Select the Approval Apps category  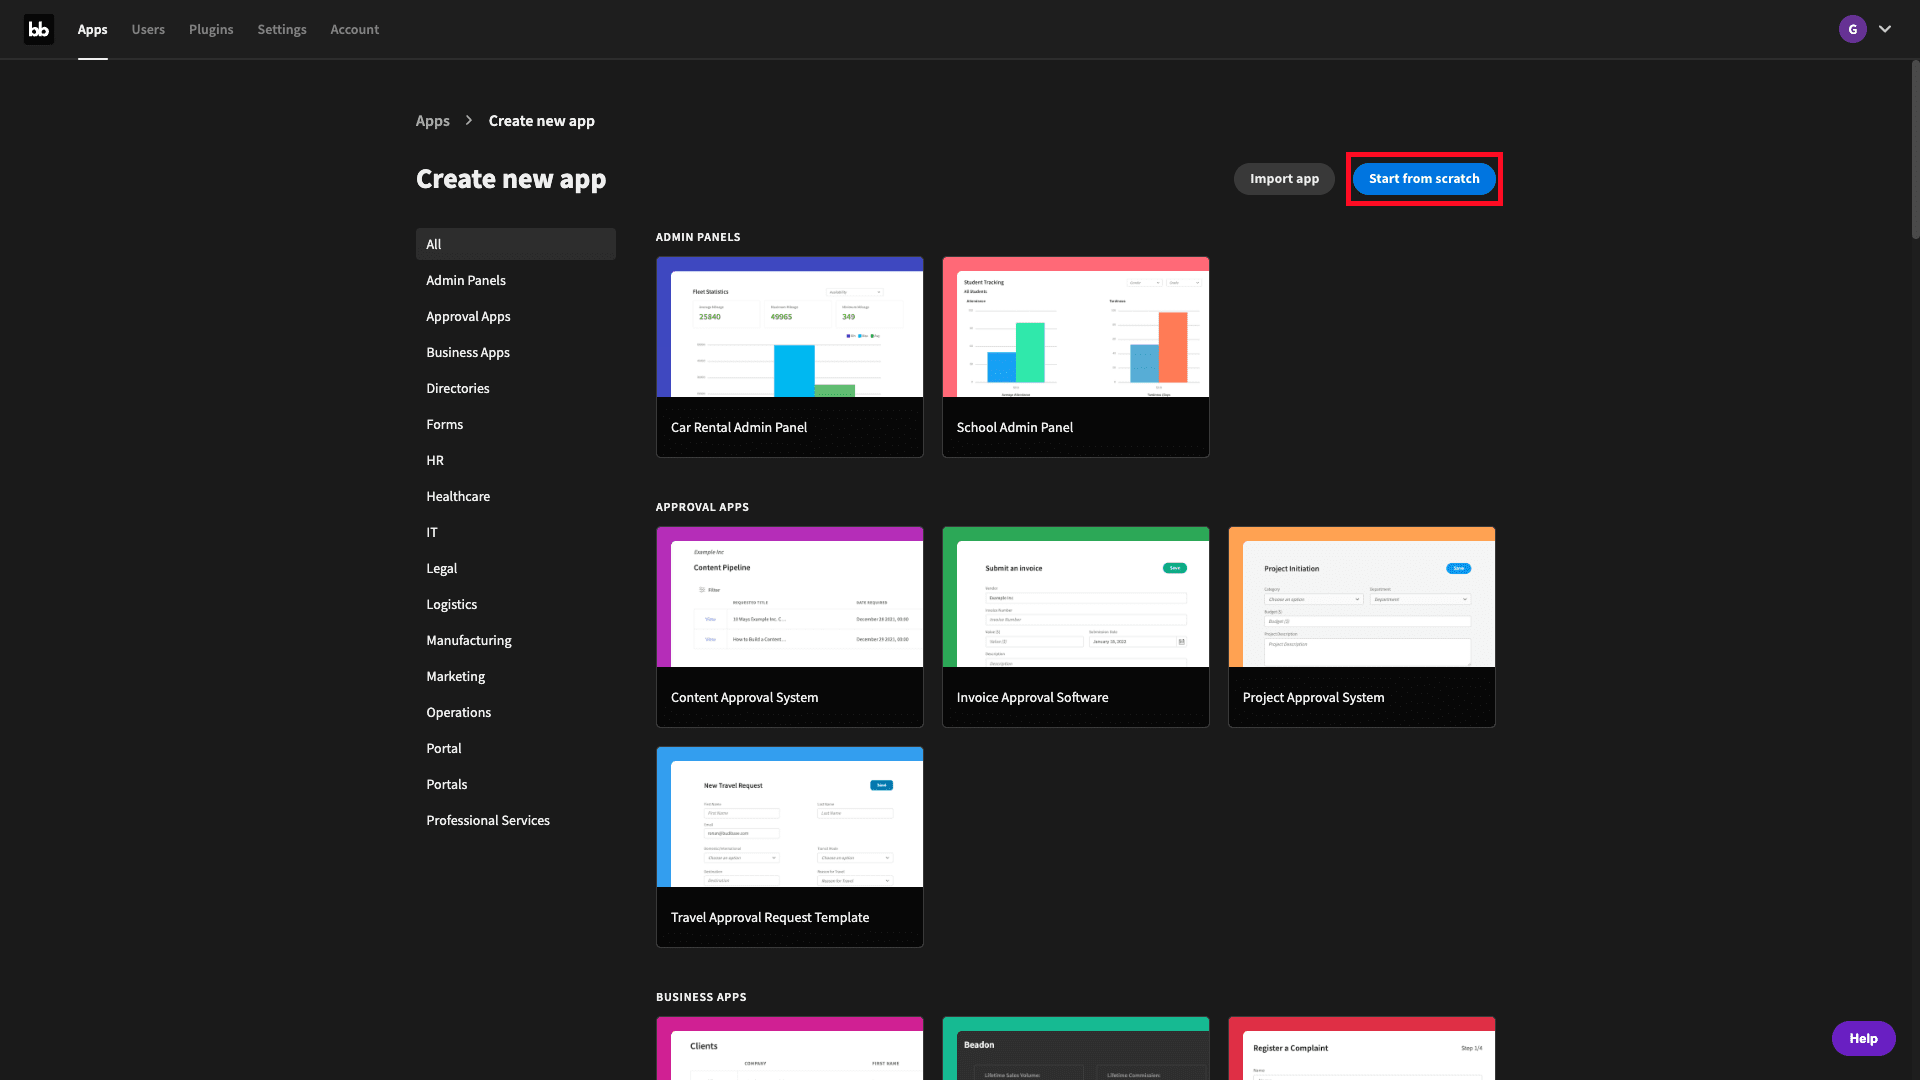click(468, 315)
